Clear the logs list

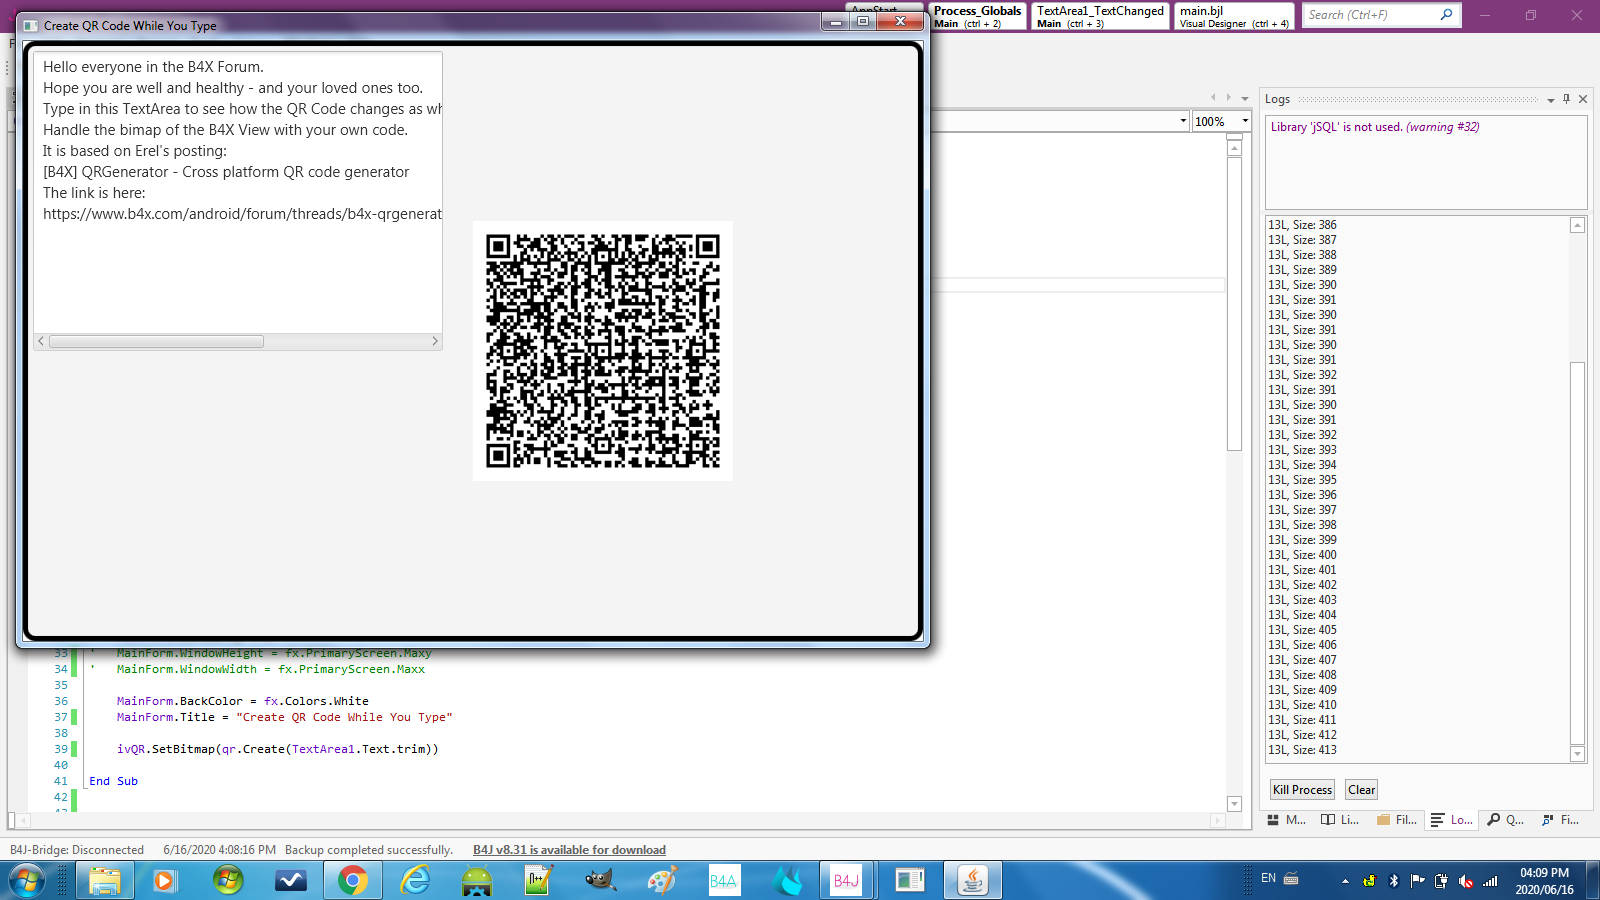[1361, 790]
